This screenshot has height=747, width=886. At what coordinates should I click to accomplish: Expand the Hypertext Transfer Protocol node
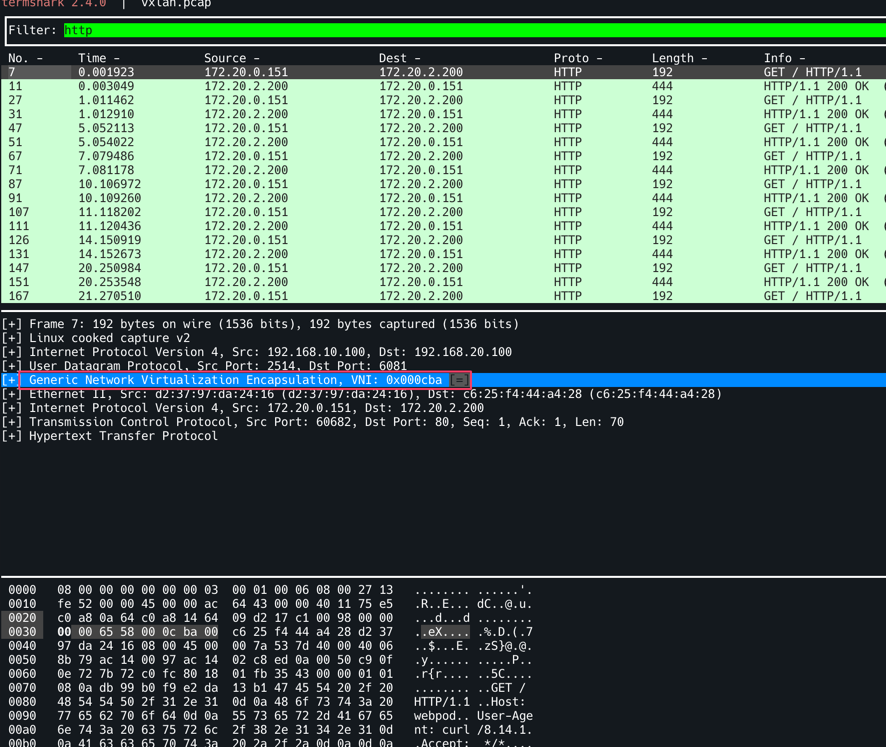coord(12,436)
